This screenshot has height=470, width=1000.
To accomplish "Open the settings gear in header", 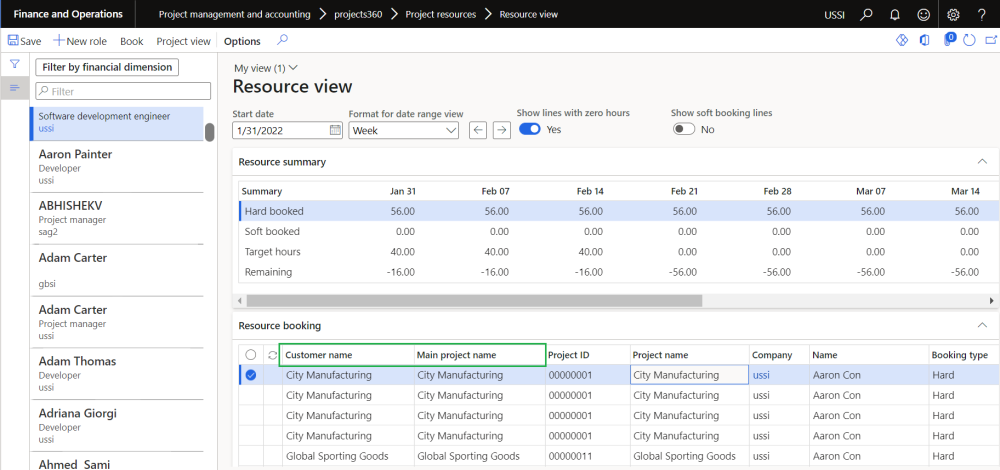I will coord(953,15).
